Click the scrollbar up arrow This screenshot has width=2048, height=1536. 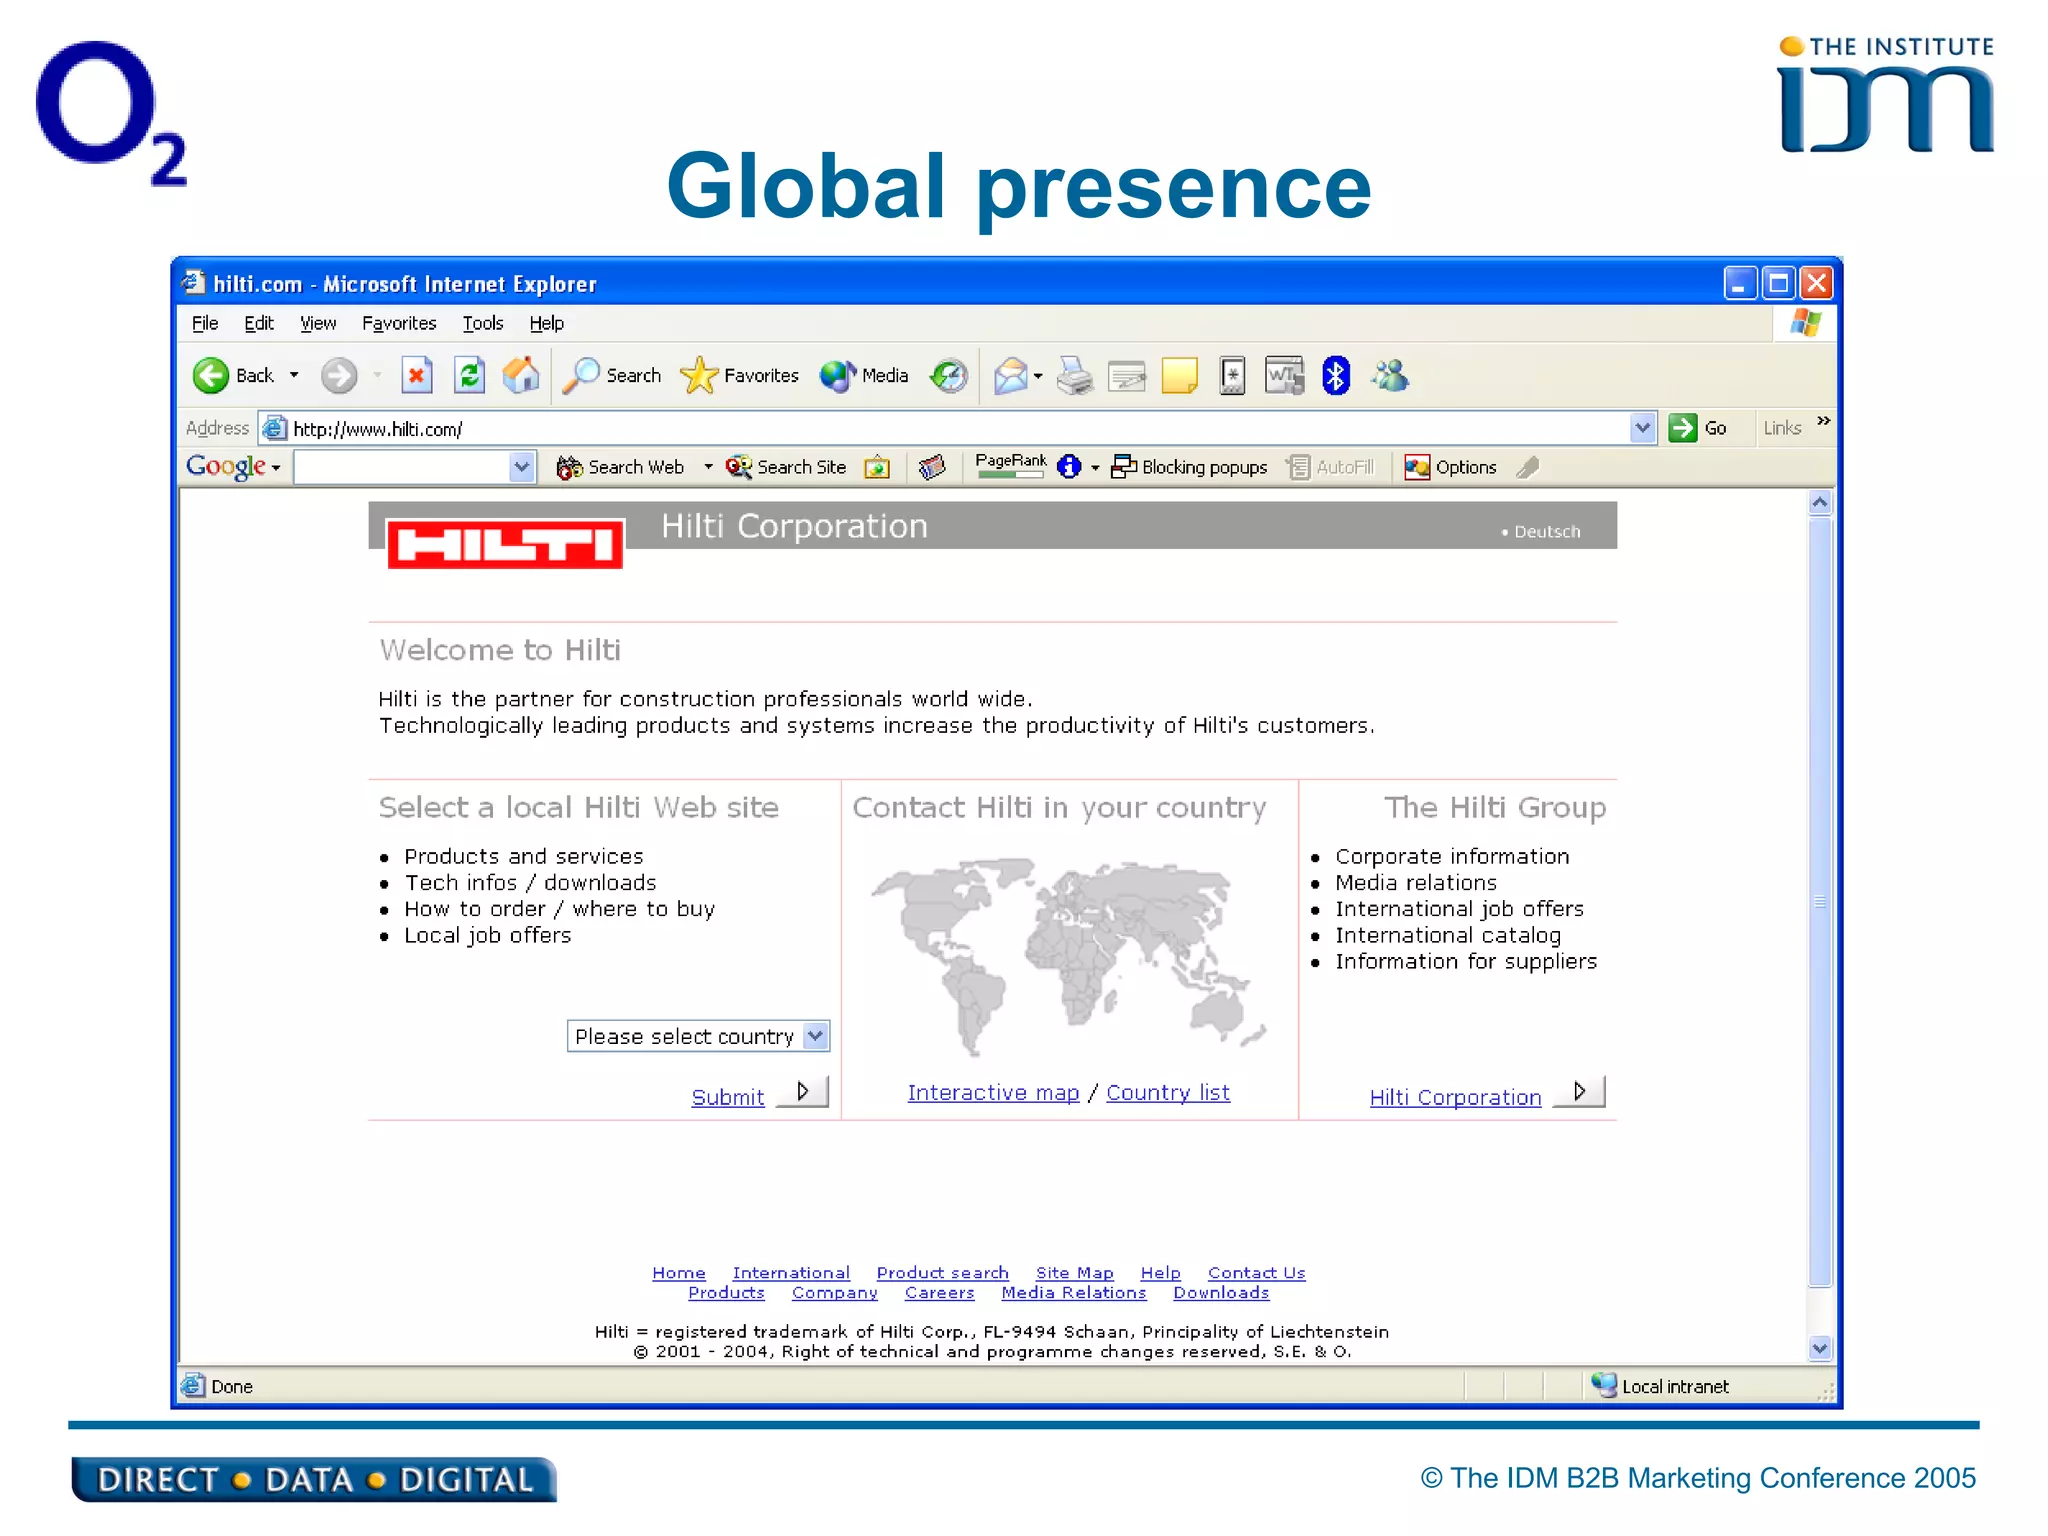[1820, 502]
